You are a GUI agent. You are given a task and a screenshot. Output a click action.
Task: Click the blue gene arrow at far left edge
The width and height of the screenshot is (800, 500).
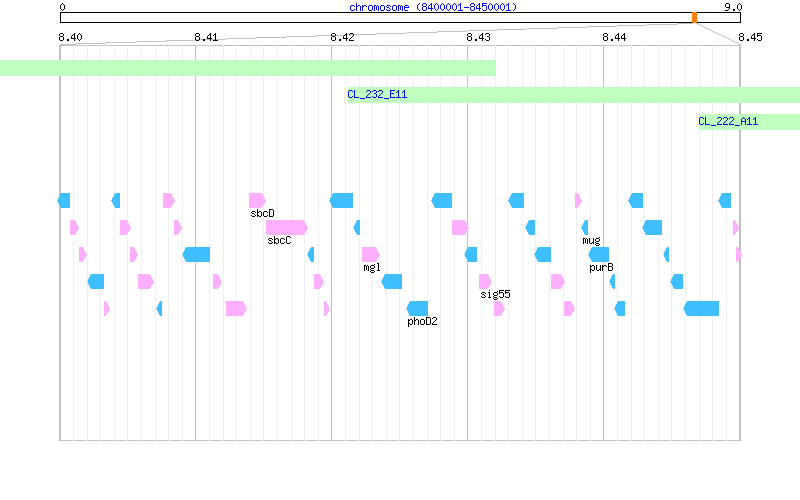pyautogui.click(x=64, y=201)
